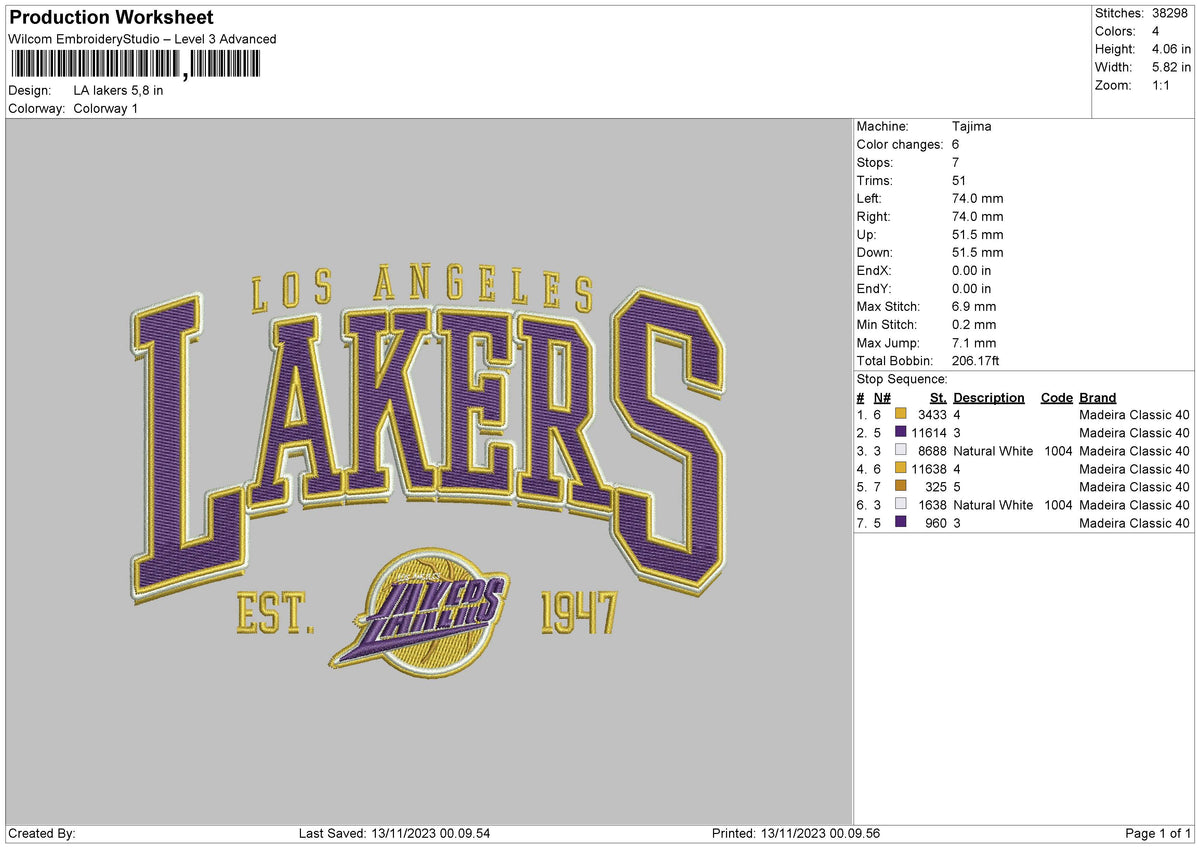
Task: Click the colorway value 'Colorway 1'
Action: (106, 108)
